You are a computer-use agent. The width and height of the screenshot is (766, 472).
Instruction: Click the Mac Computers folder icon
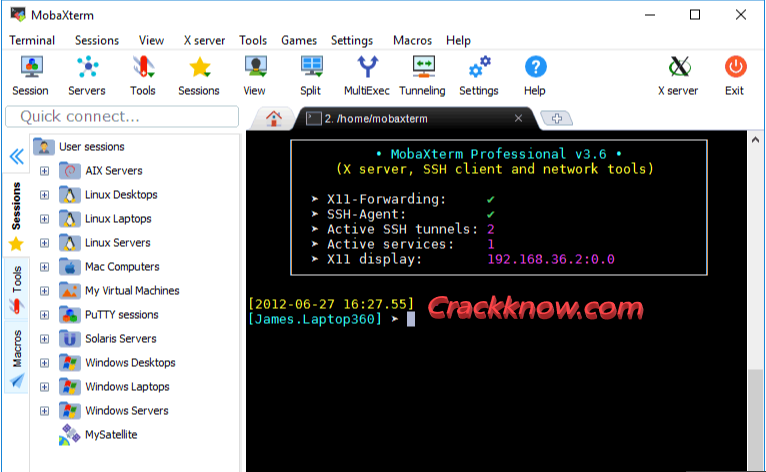69,267
